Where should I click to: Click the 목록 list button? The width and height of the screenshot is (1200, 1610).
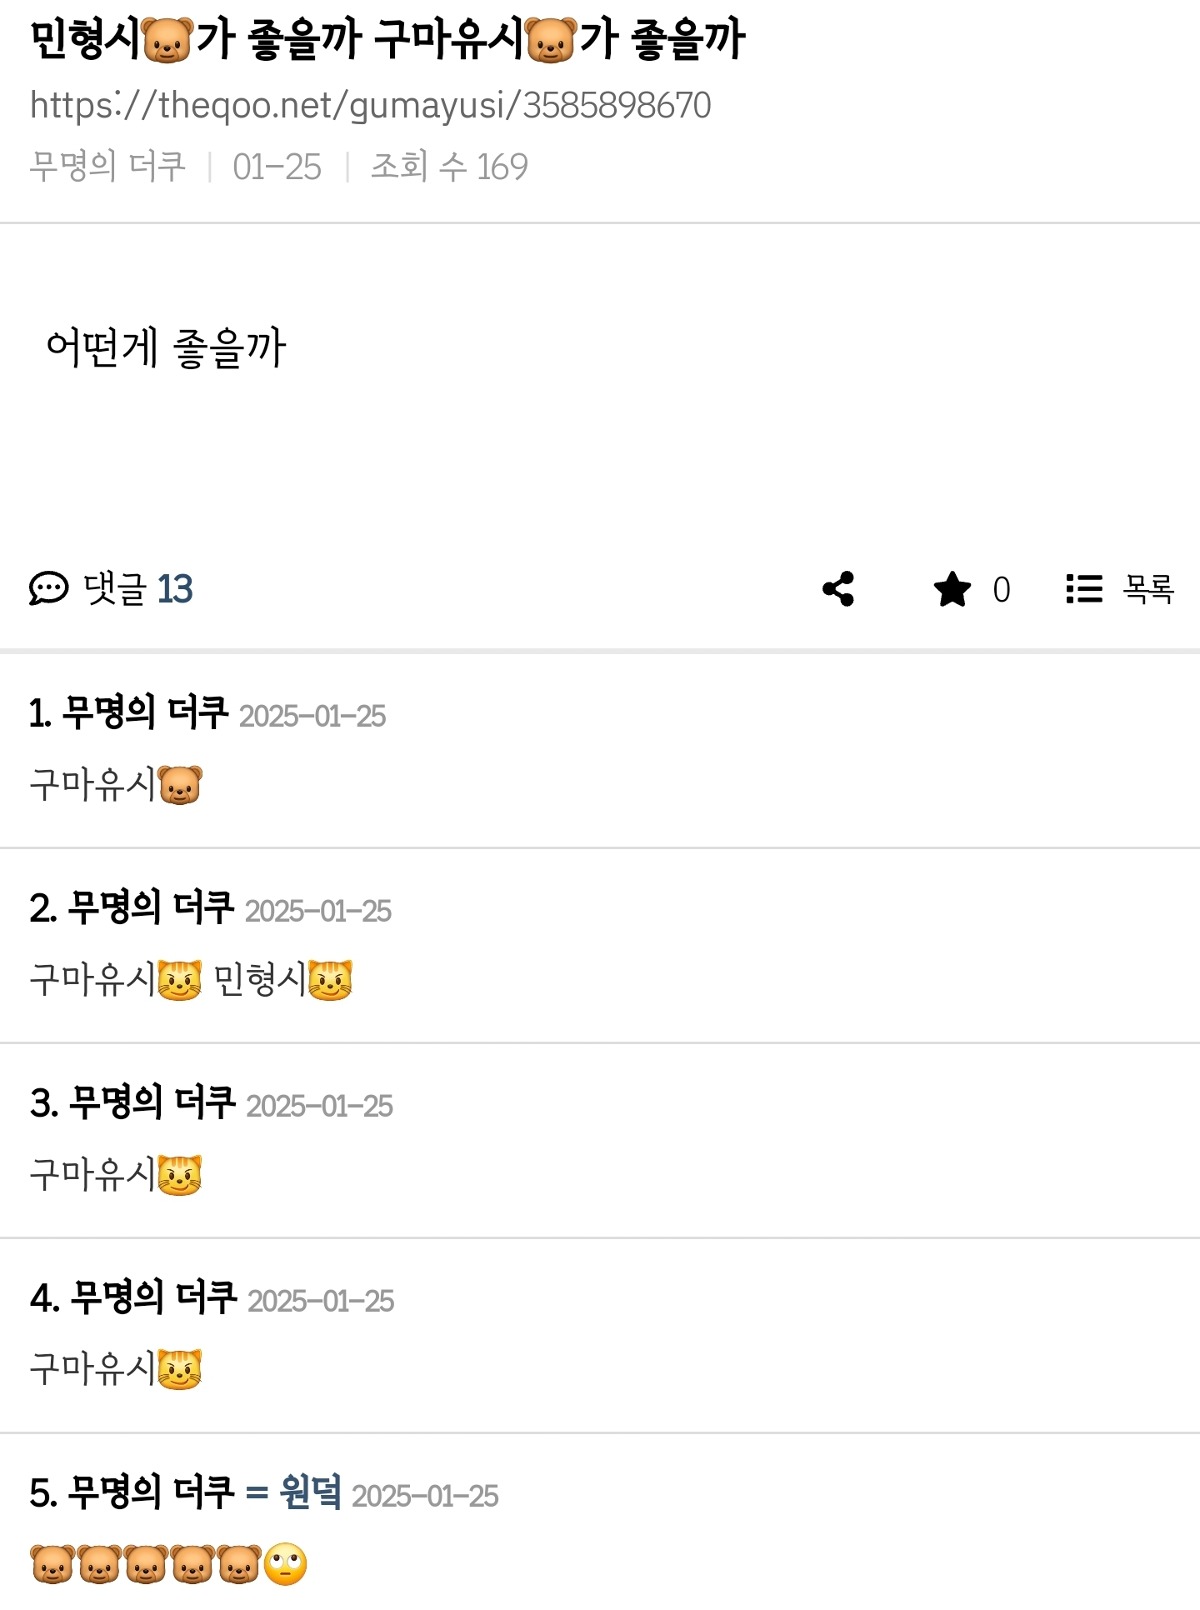point(1147,589)
